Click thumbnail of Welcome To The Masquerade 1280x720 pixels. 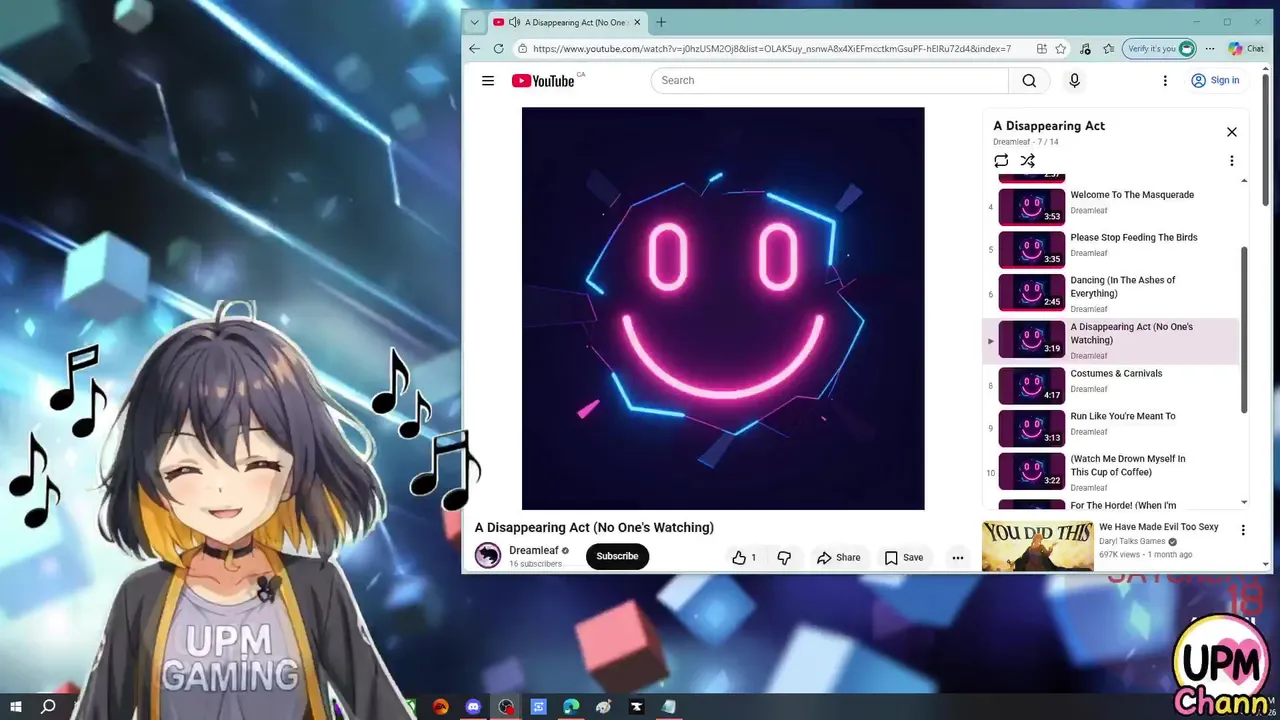pos(1032,207)
